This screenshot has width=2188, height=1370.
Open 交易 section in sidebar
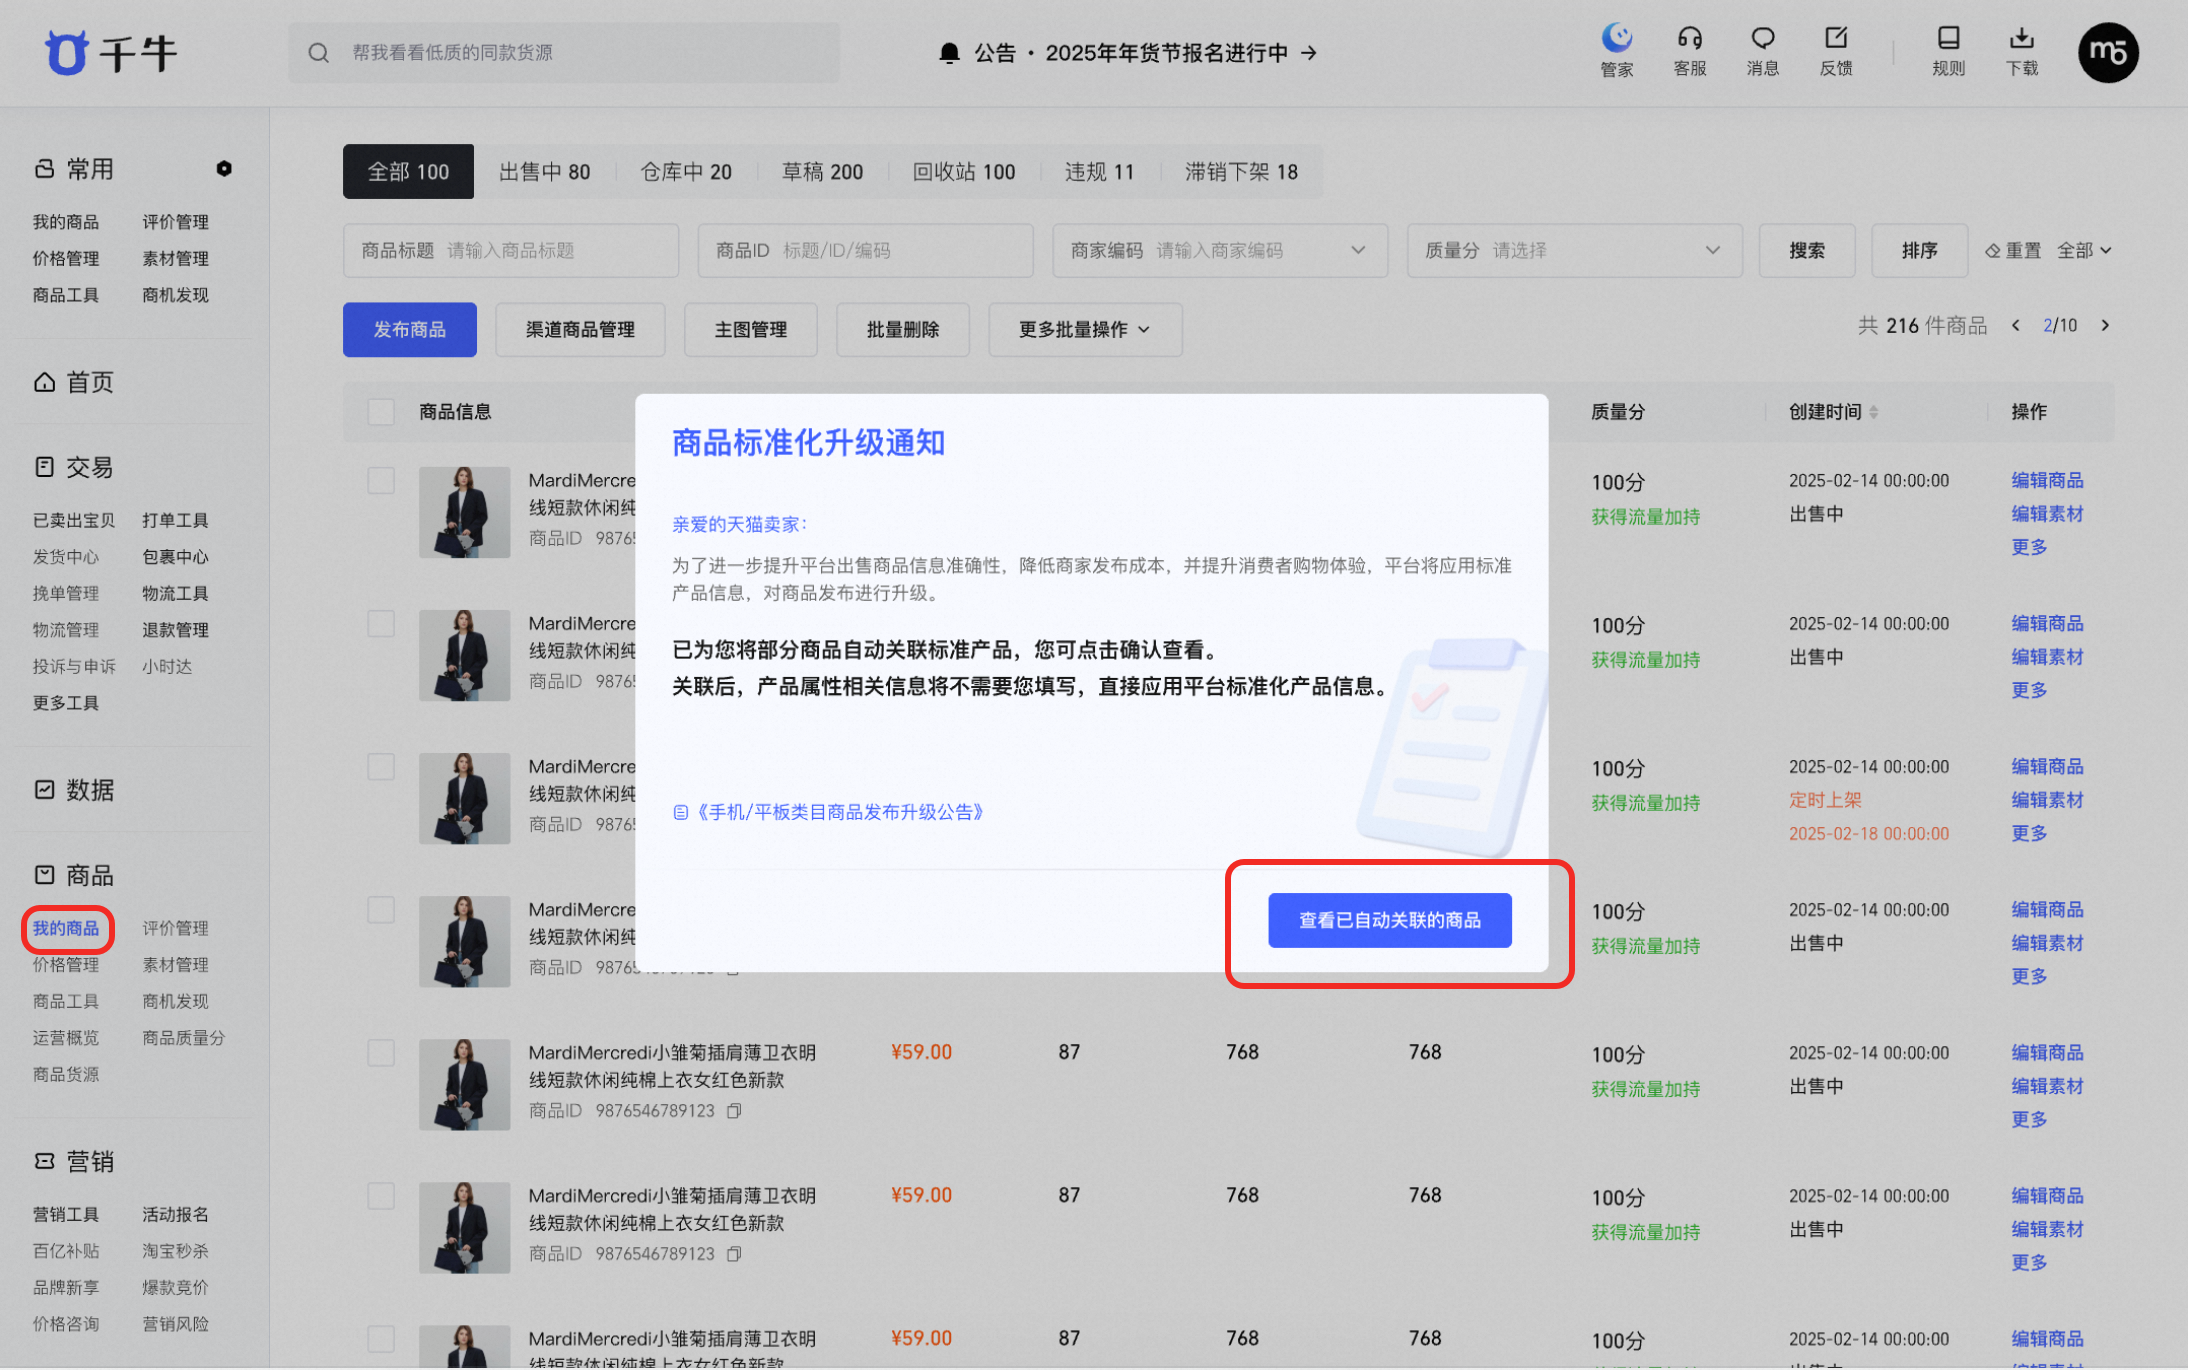(x=74, y=467)
